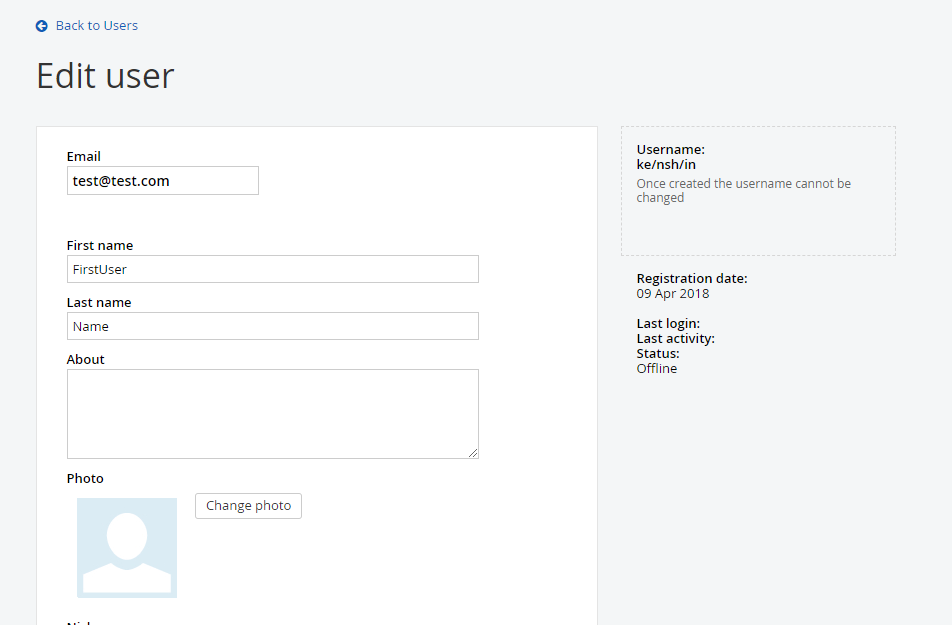Click the Last name label
This screenshot has height=625, width=952.
coord(99,302)
